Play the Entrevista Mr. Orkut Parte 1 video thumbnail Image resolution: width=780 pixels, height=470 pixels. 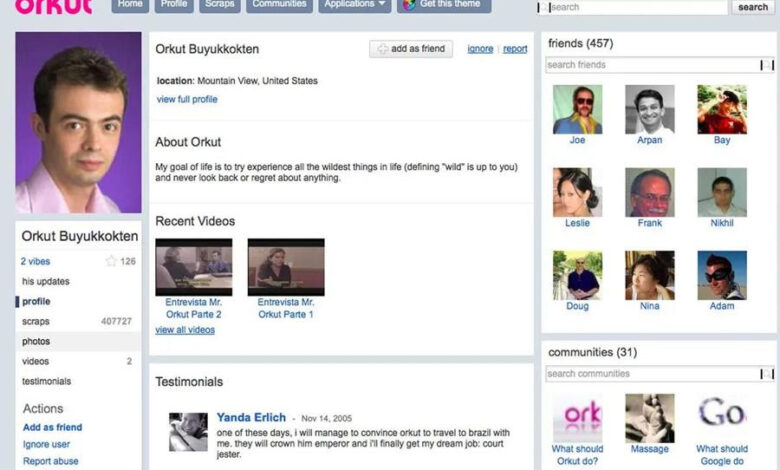click(286, 267)
